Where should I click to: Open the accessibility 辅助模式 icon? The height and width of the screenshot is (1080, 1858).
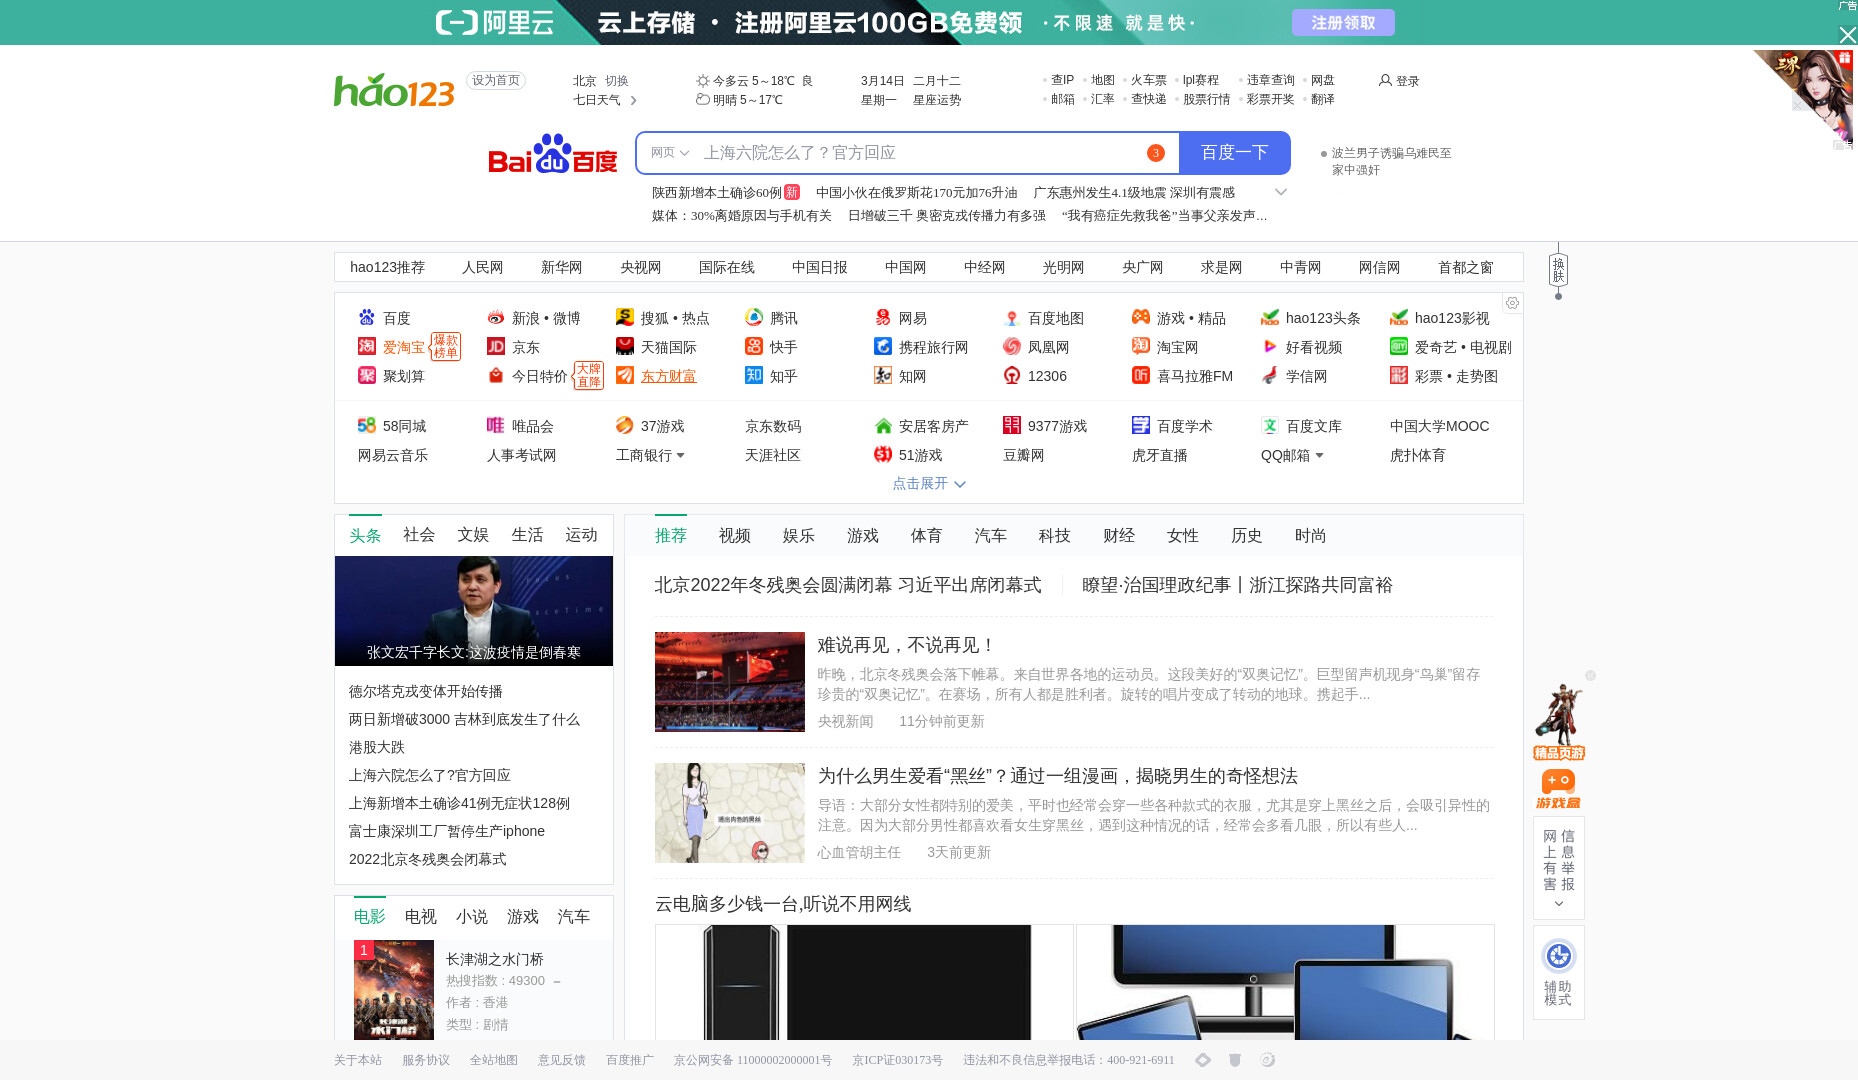pos(1558,956)
